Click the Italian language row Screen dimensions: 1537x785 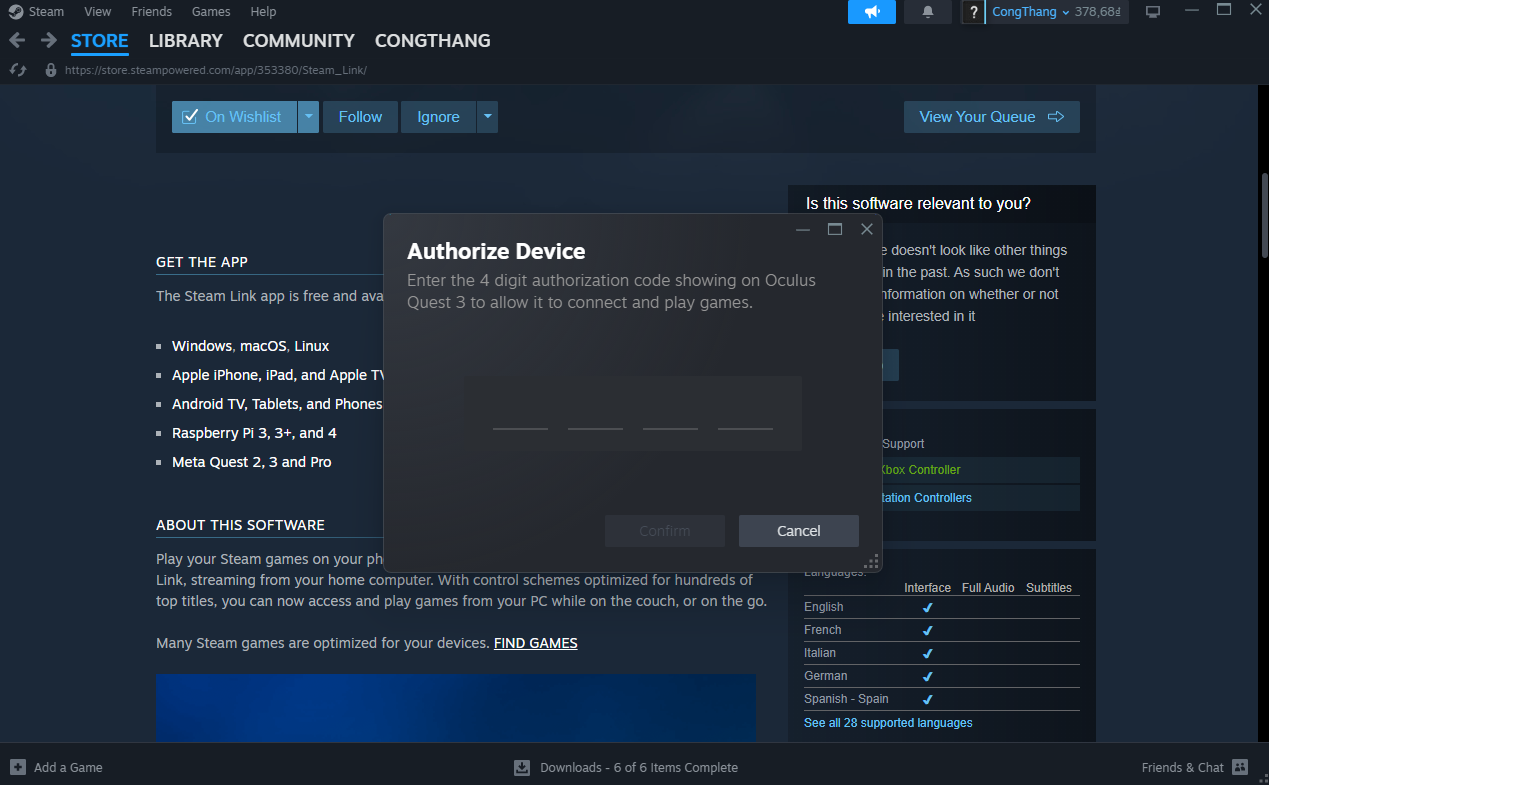942,653
